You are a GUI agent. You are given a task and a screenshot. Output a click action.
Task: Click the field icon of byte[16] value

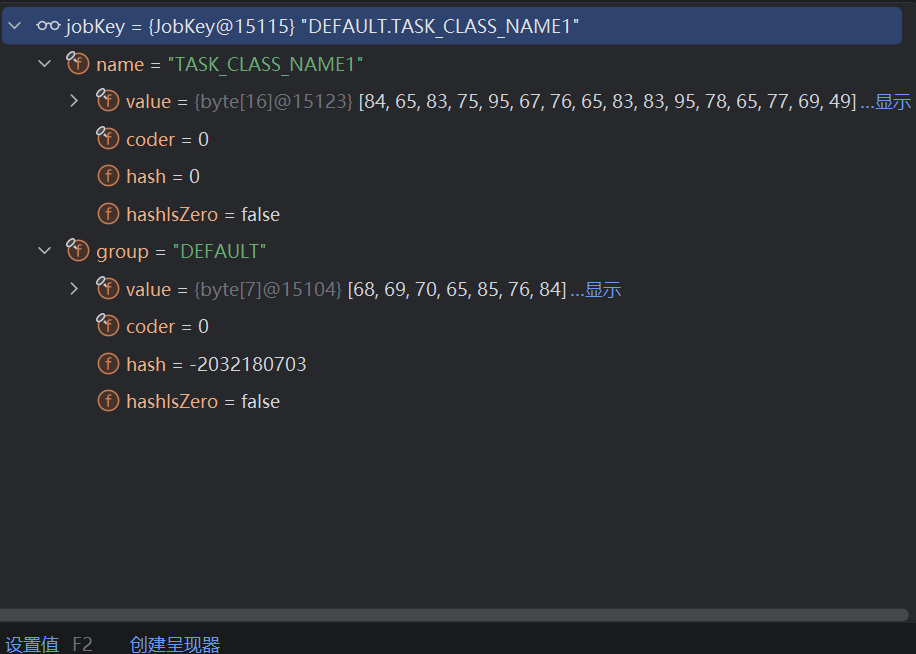[x=107, y=100]
